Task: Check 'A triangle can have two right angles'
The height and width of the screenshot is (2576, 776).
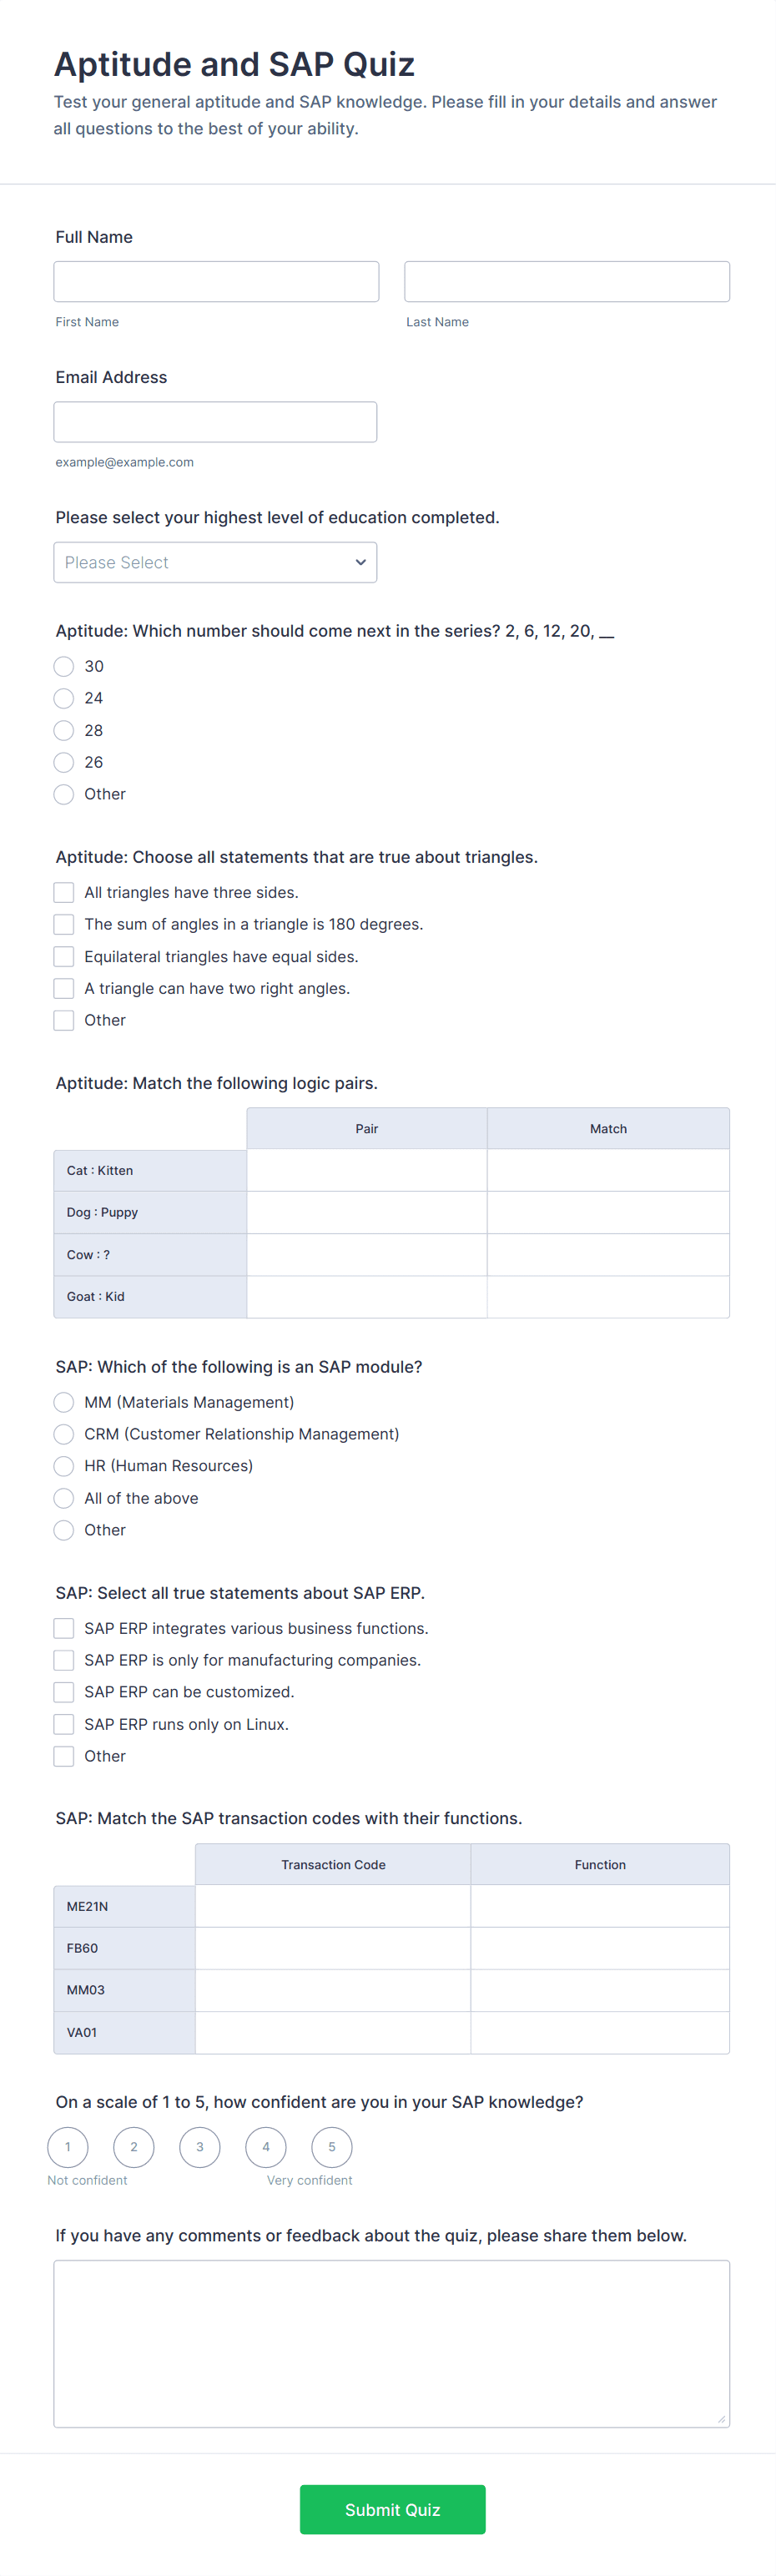Action: tap(64, 988)
